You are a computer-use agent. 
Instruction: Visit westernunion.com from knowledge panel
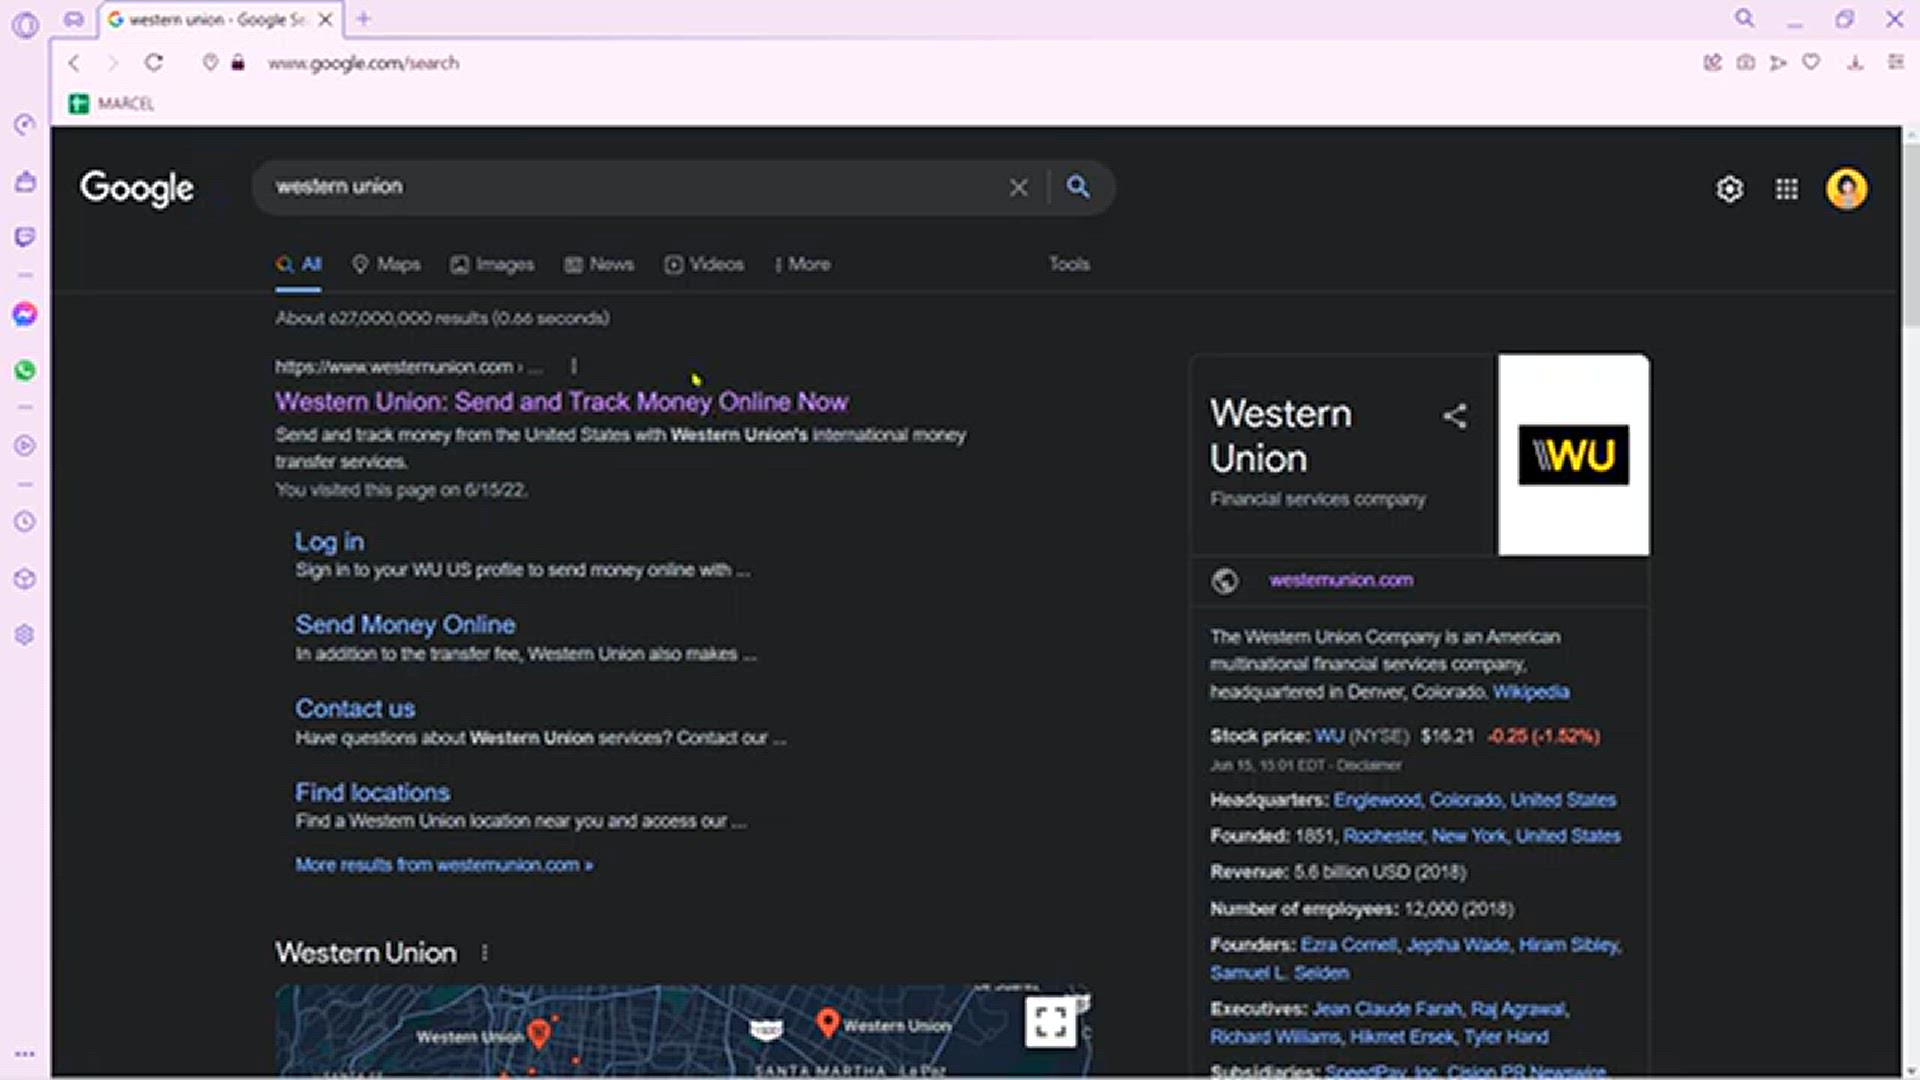coord(1341,580)
